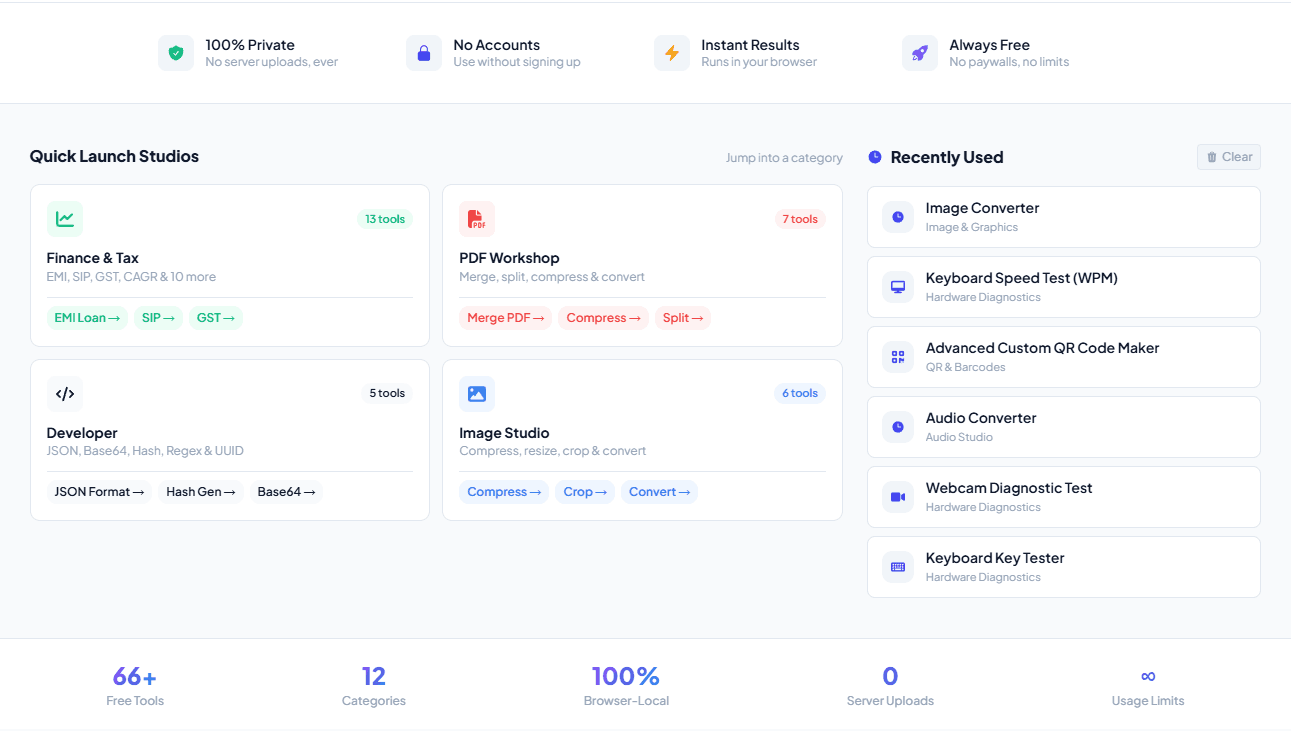Screen dimensions: 1291x731
Task: Open Webcam Diagnostic Test recent entry
Action: (1064, 497)
